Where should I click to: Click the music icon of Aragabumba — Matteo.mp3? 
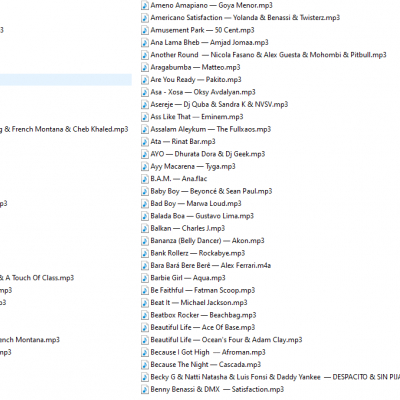(145, 67)
